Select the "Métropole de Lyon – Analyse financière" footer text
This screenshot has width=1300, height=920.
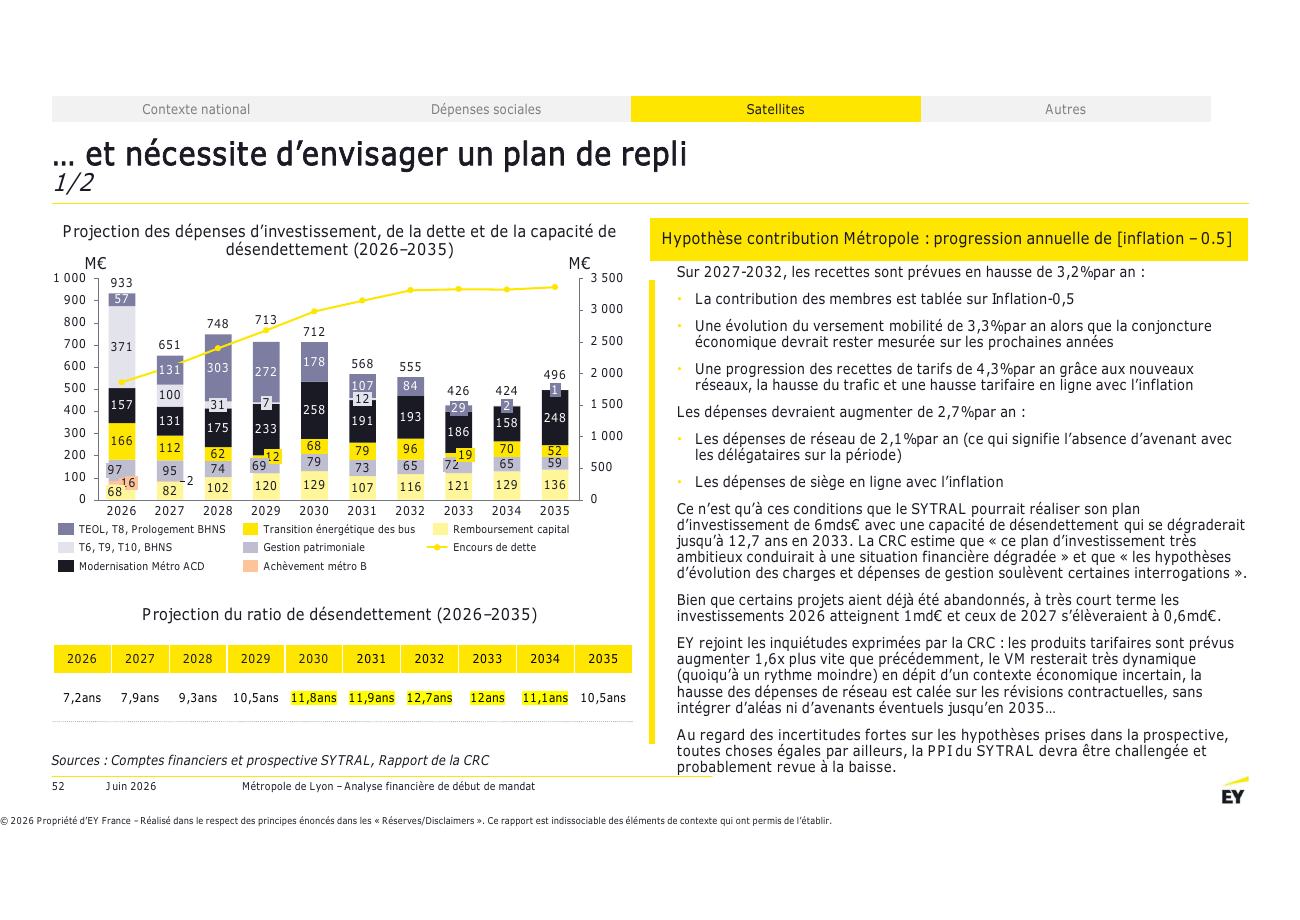[388, 787]
